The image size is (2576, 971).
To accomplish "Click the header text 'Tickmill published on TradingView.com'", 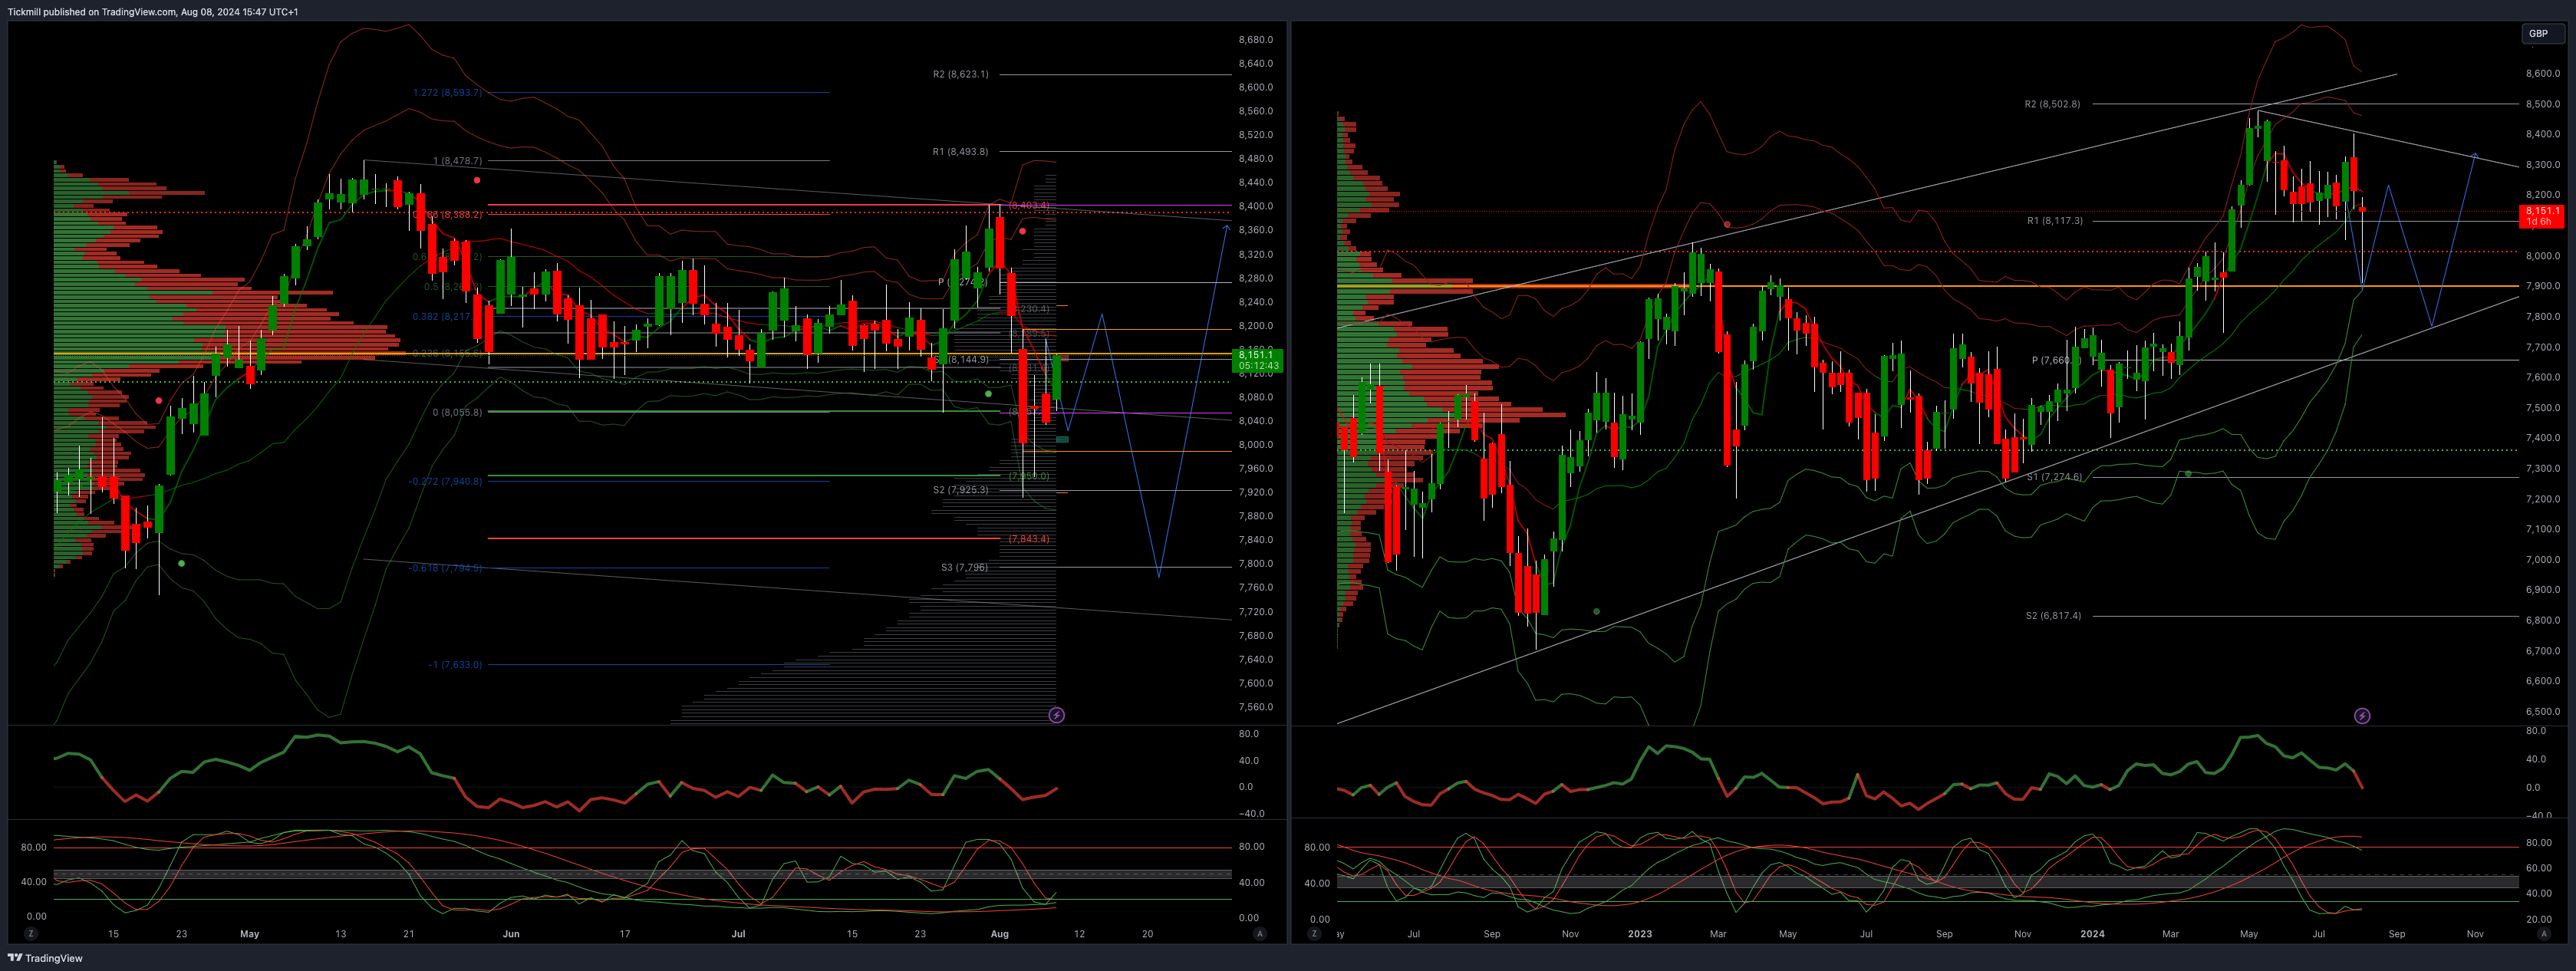I will 92,12.
